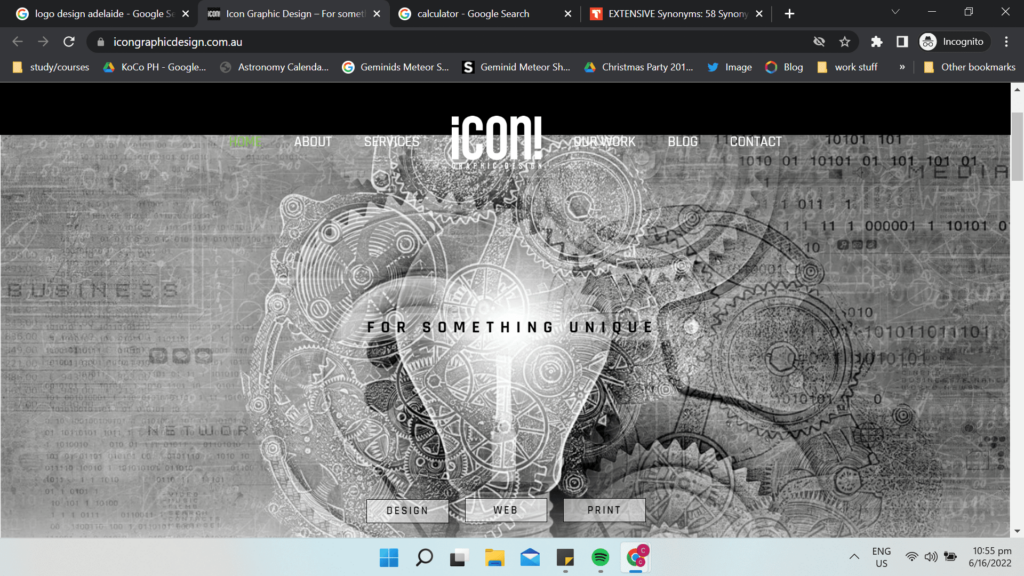The image size is (1024, 576).
Task: Click the PRINT button
Action: pyautogui.click(x=604, y=510)
